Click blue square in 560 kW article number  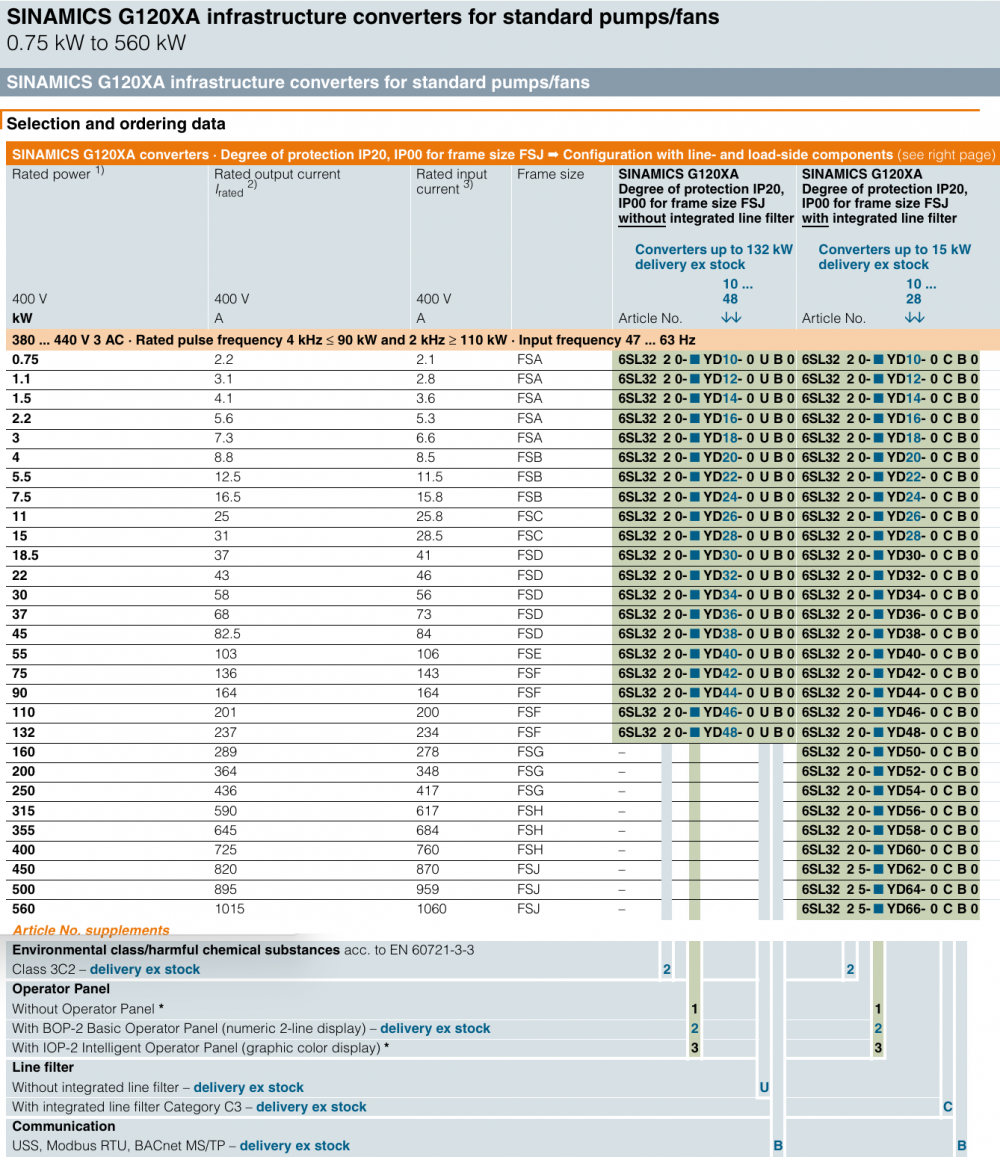click(x=878, y=909)
